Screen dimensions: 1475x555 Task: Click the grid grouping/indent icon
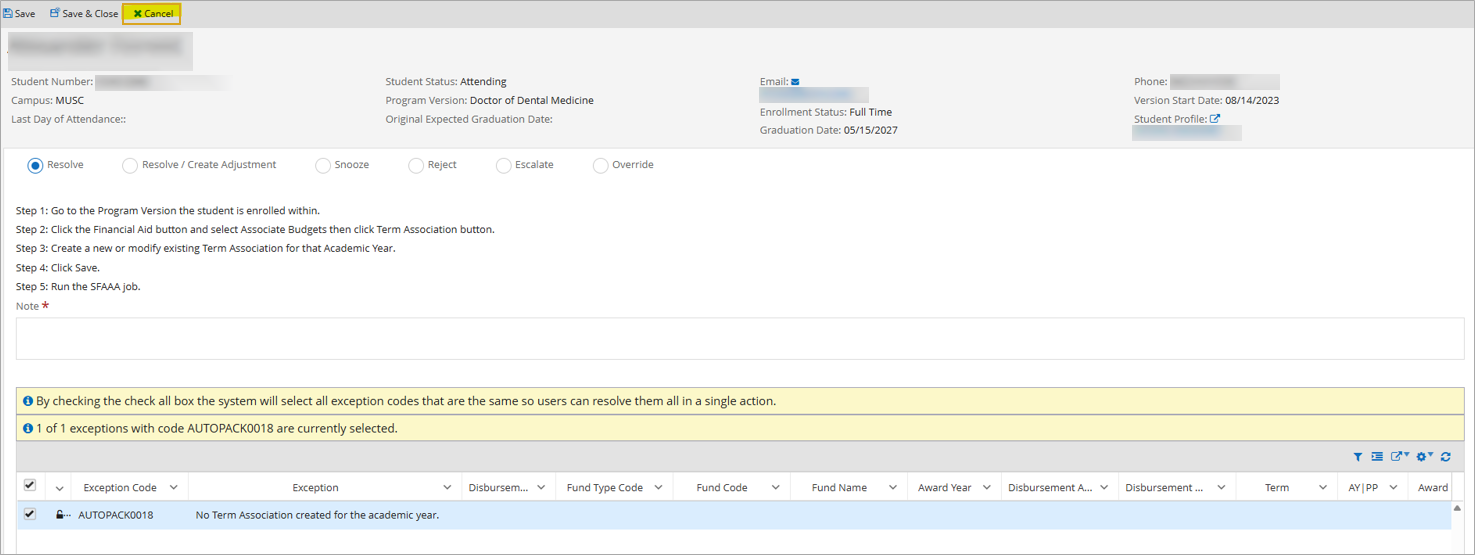1377,457
